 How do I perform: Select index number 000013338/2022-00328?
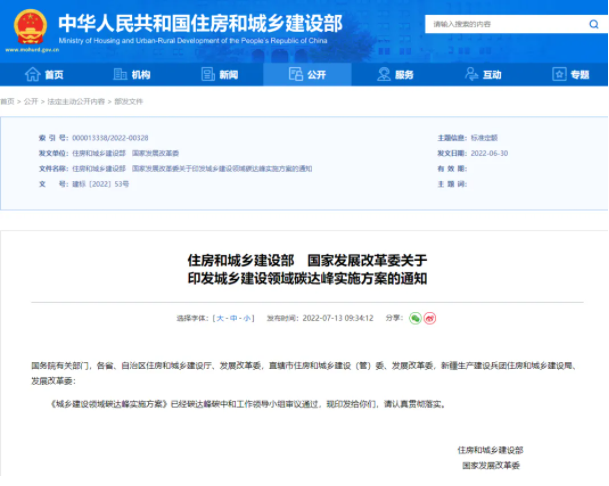click(110, 138)
